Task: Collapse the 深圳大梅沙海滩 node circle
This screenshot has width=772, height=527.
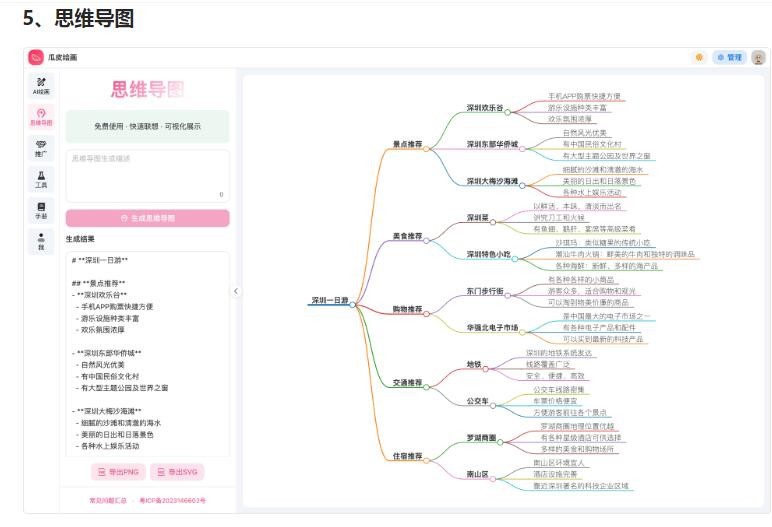Action: pos(522,186)
